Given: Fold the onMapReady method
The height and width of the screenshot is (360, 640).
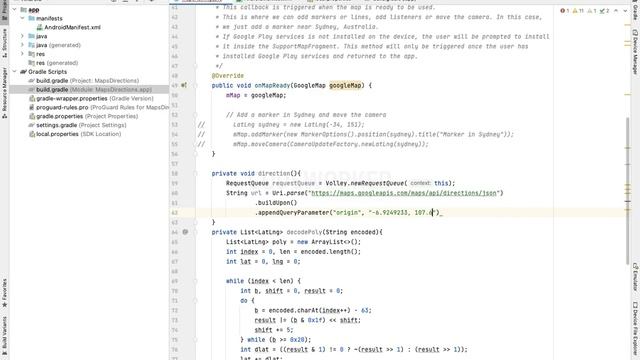Looking at the screenshot, I should (196, 85).
